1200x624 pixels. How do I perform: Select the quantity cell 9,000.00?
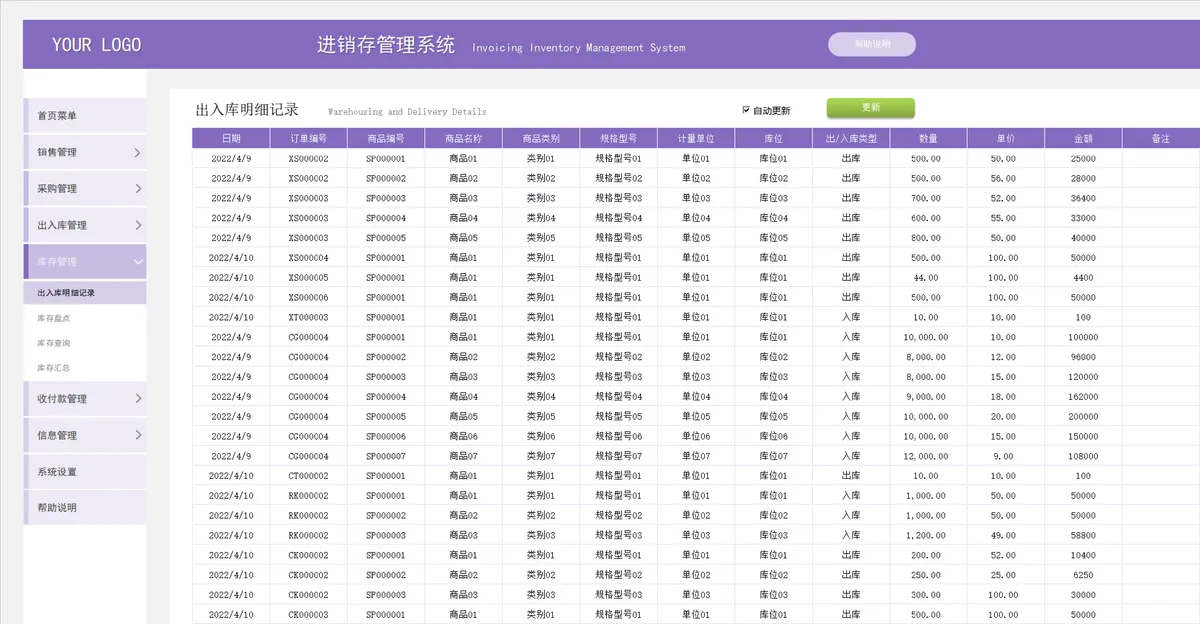point(928,397)
